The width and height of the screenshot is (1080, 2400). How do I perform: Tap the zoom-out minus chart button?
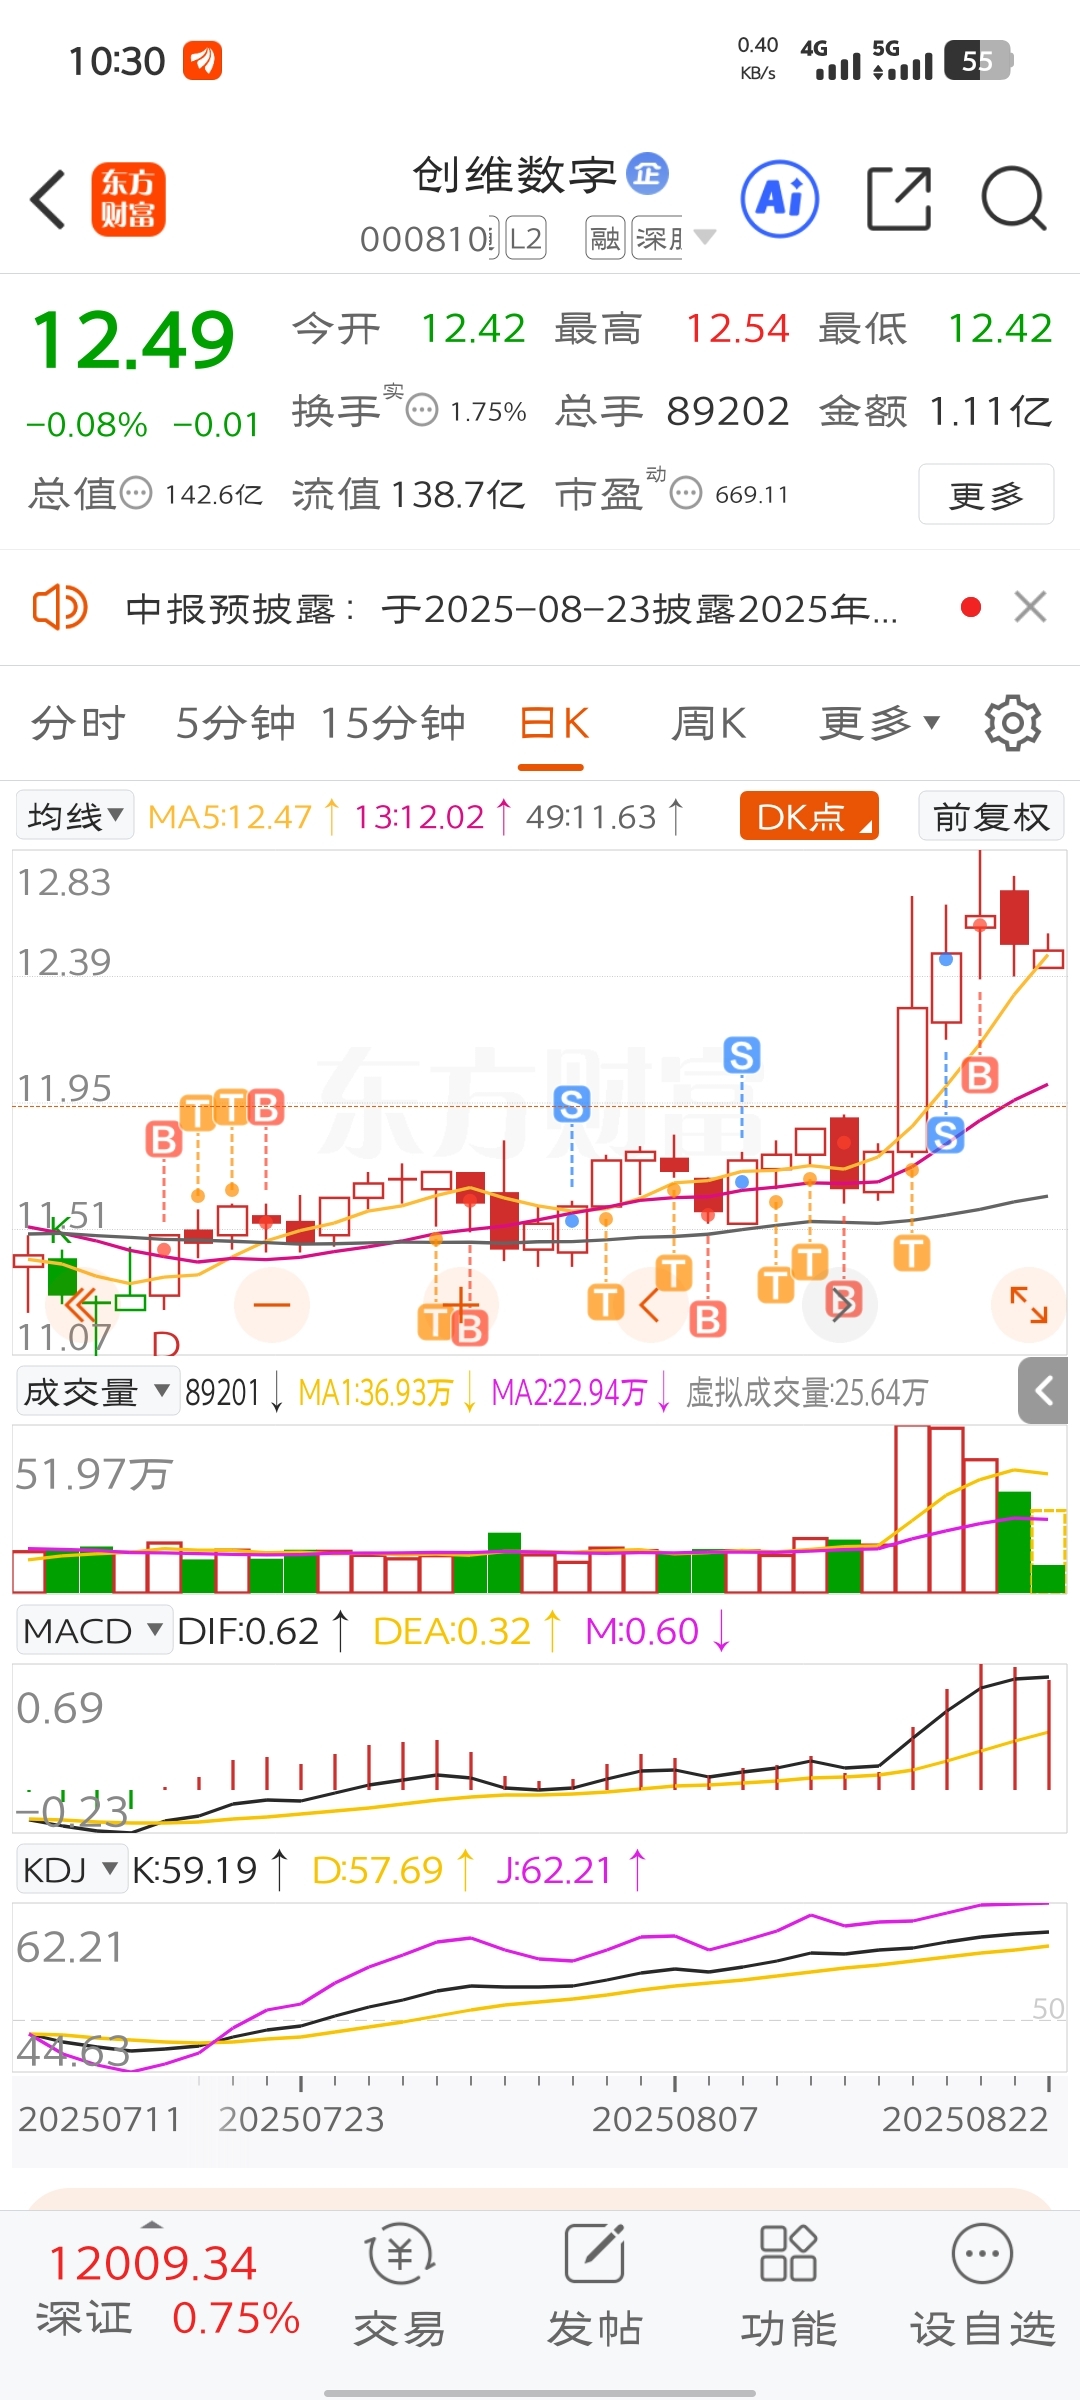click(x=271, y=1304)
